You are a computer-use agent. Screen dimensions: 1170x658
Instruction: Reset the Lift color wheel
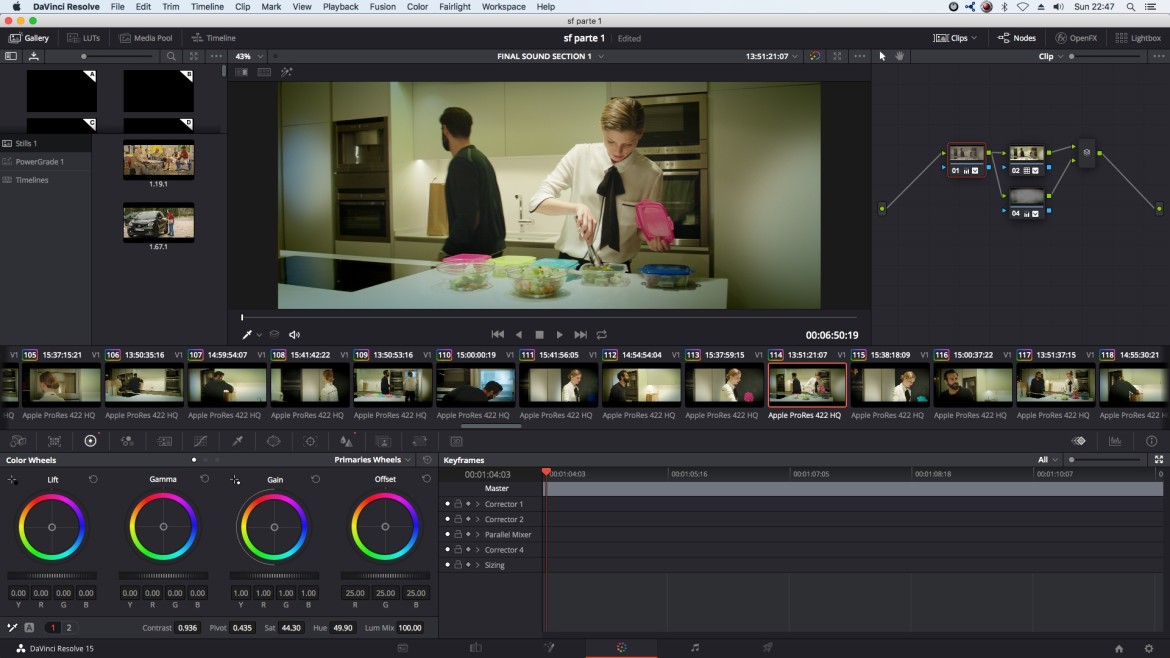93,479
